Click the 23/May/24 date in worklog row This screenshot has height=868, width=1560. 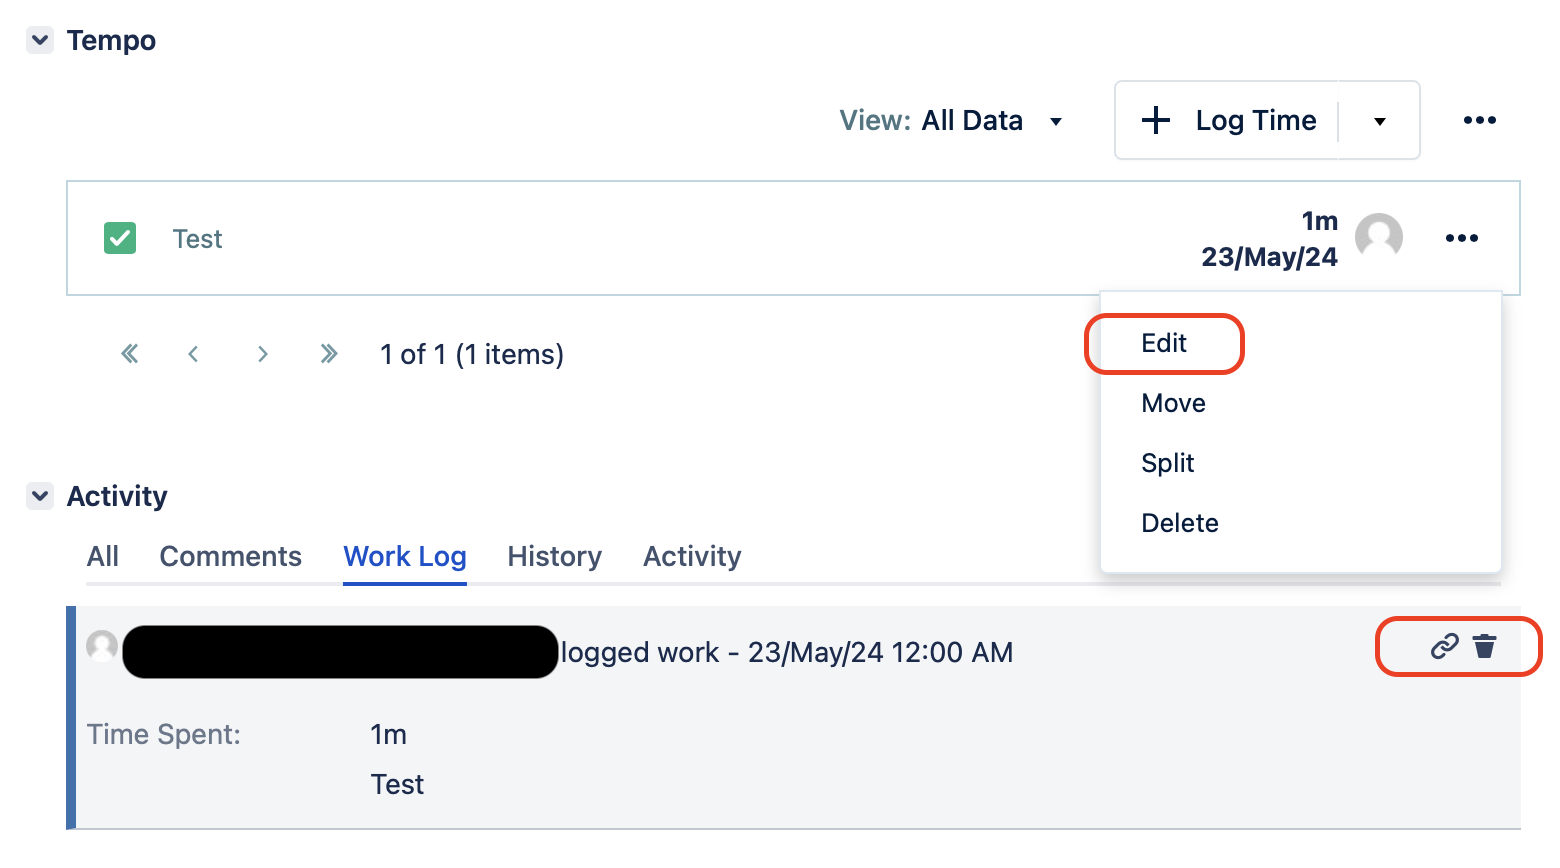(x=1269, y=257)
